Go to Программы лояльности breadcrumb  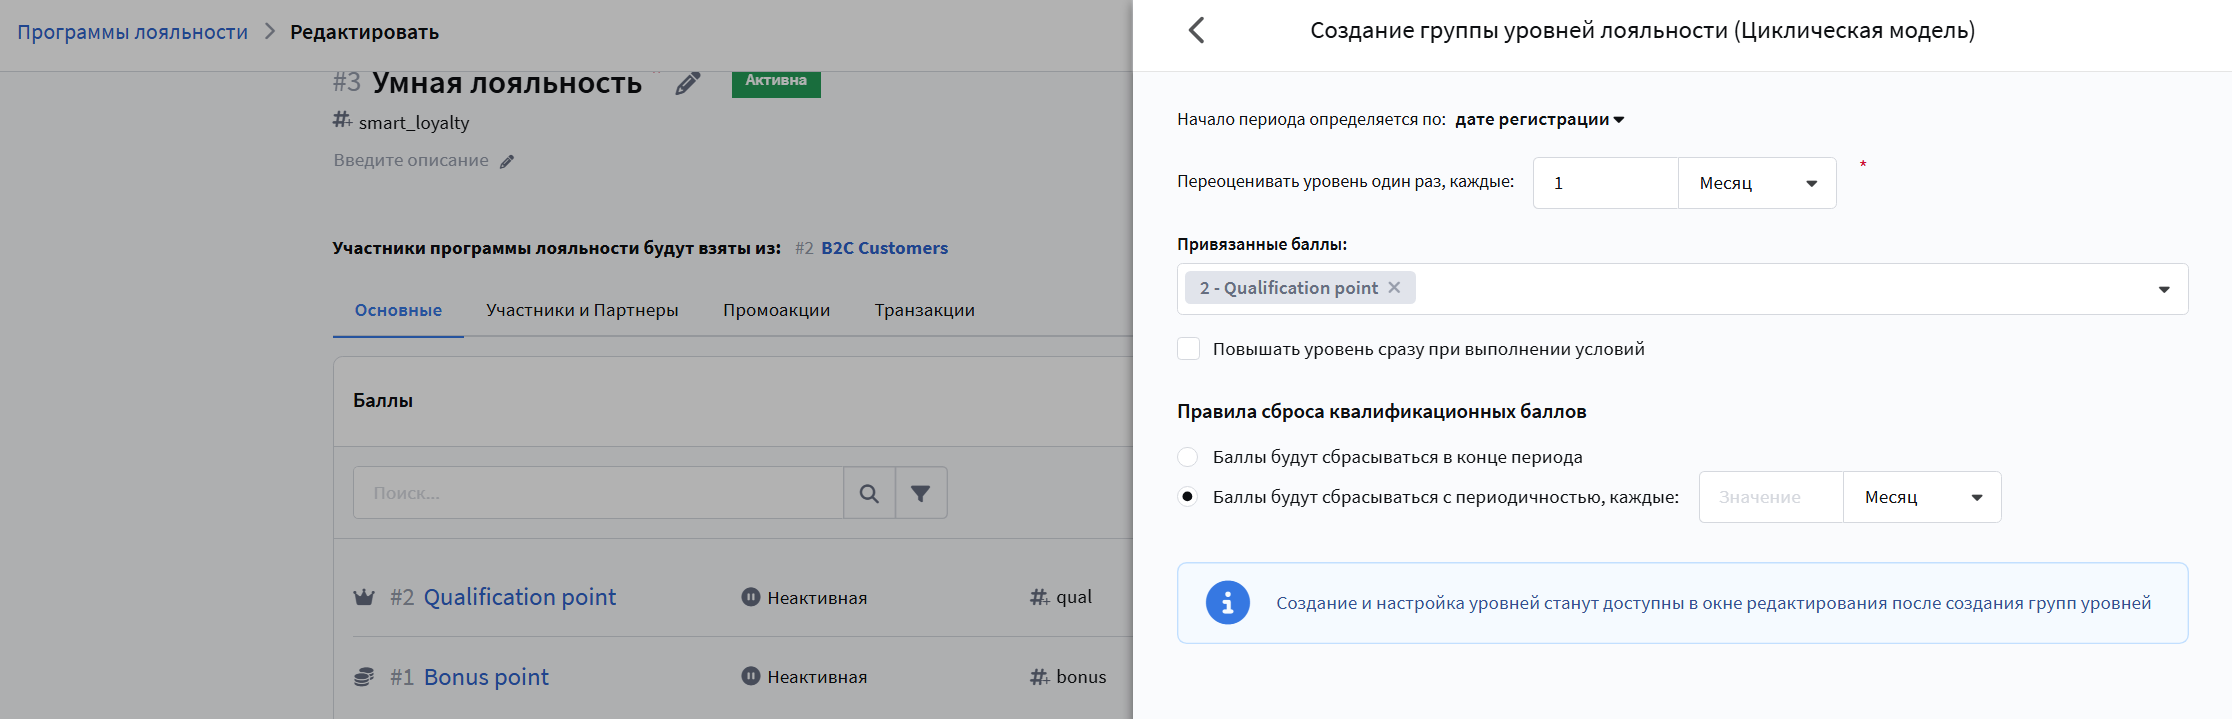132,32
